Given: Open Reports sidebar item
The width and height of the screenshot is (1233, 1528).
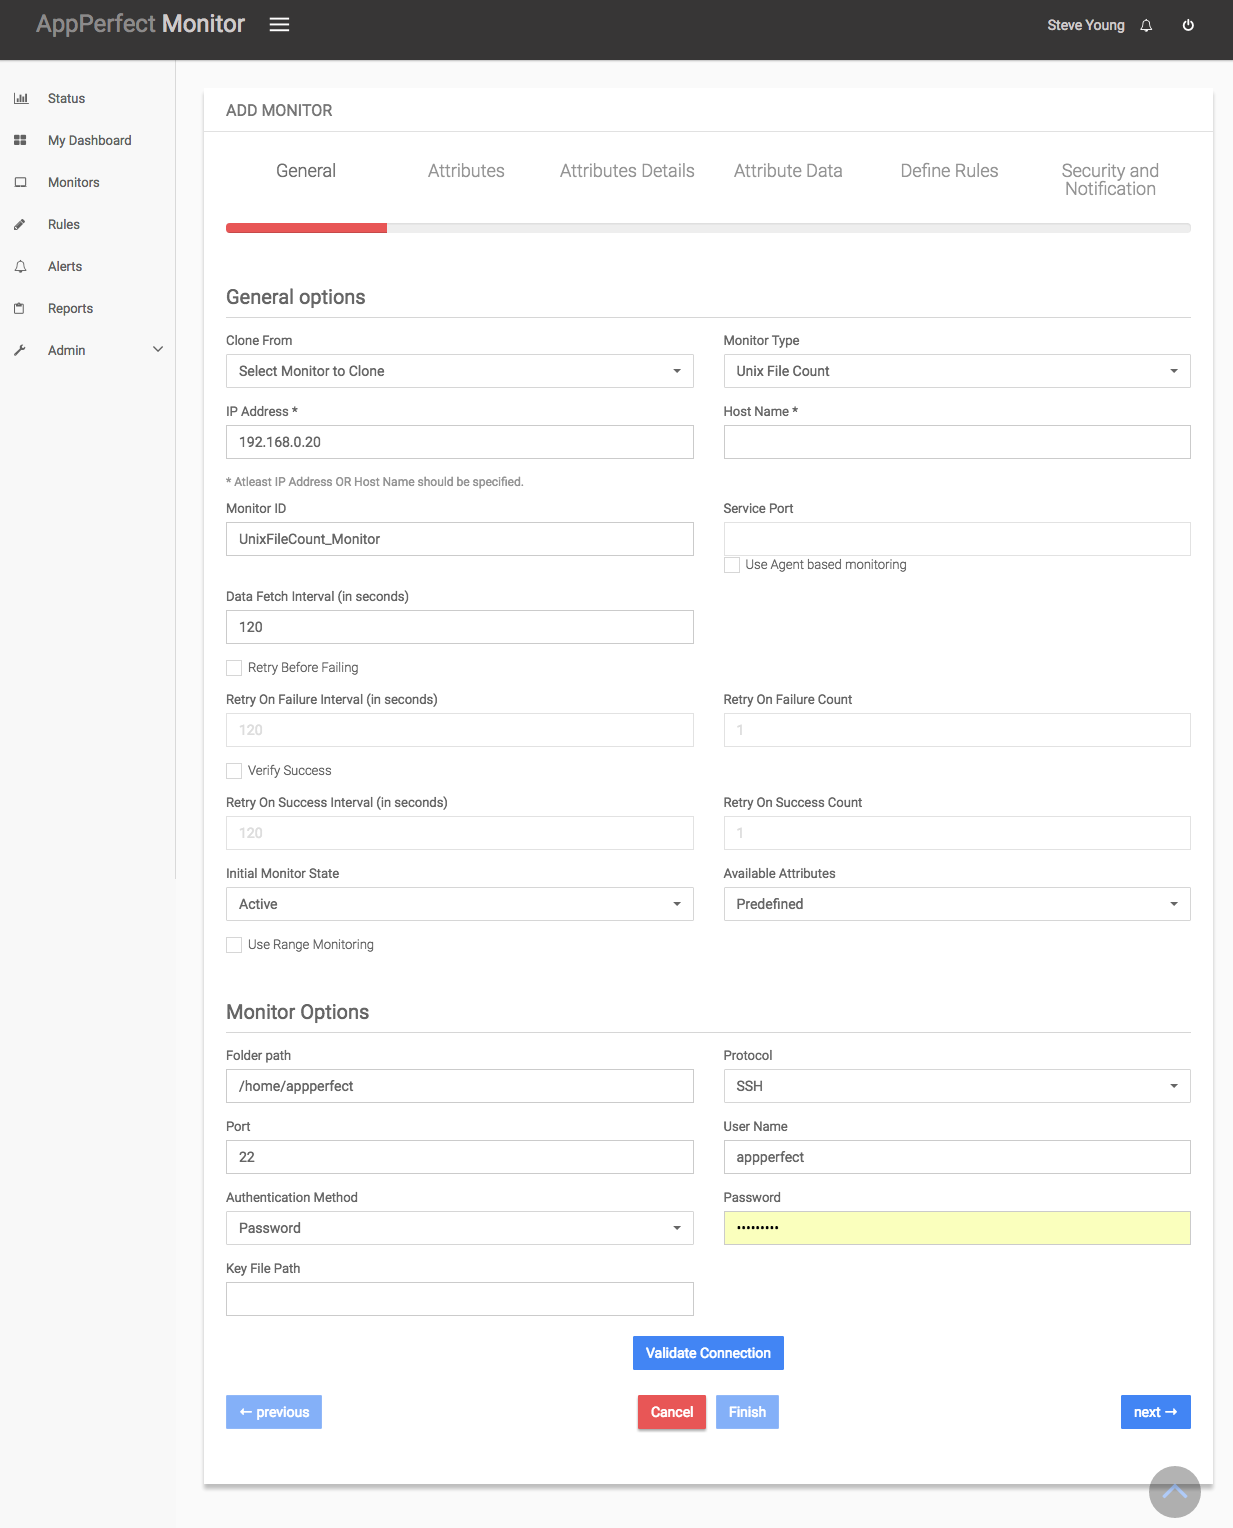Looking at the screenshot, I should coord(70,308).
